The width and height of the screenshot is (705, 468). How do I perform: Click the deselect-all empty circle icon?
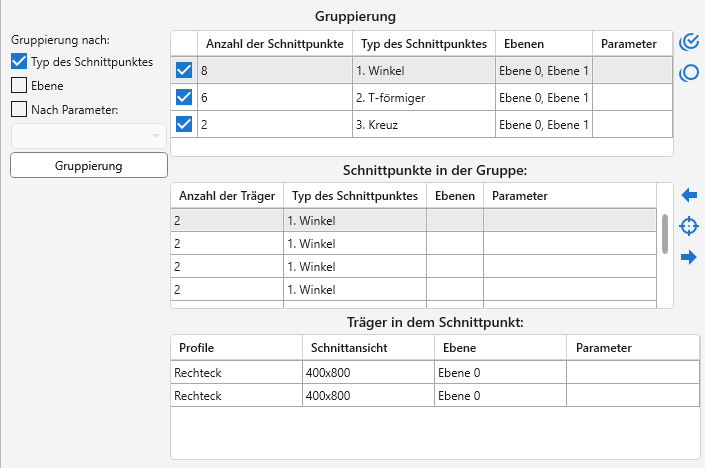(x=688, y=73)
